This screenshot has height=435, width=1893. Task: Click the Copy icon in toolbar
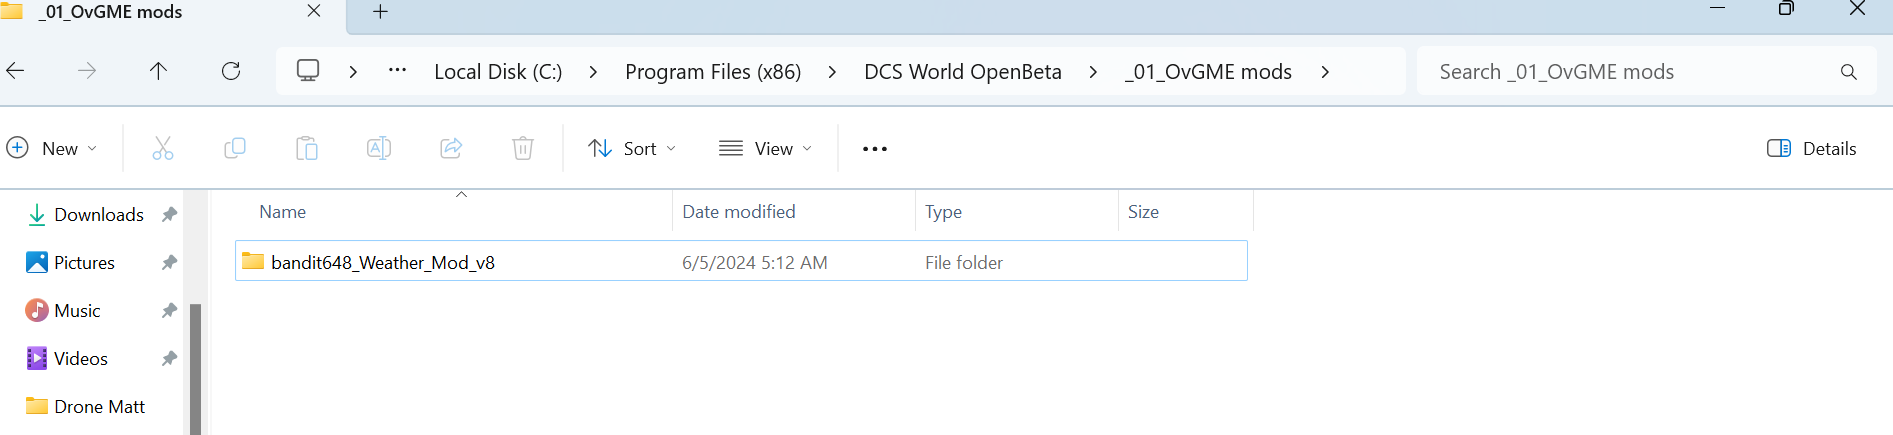(235, 149)
